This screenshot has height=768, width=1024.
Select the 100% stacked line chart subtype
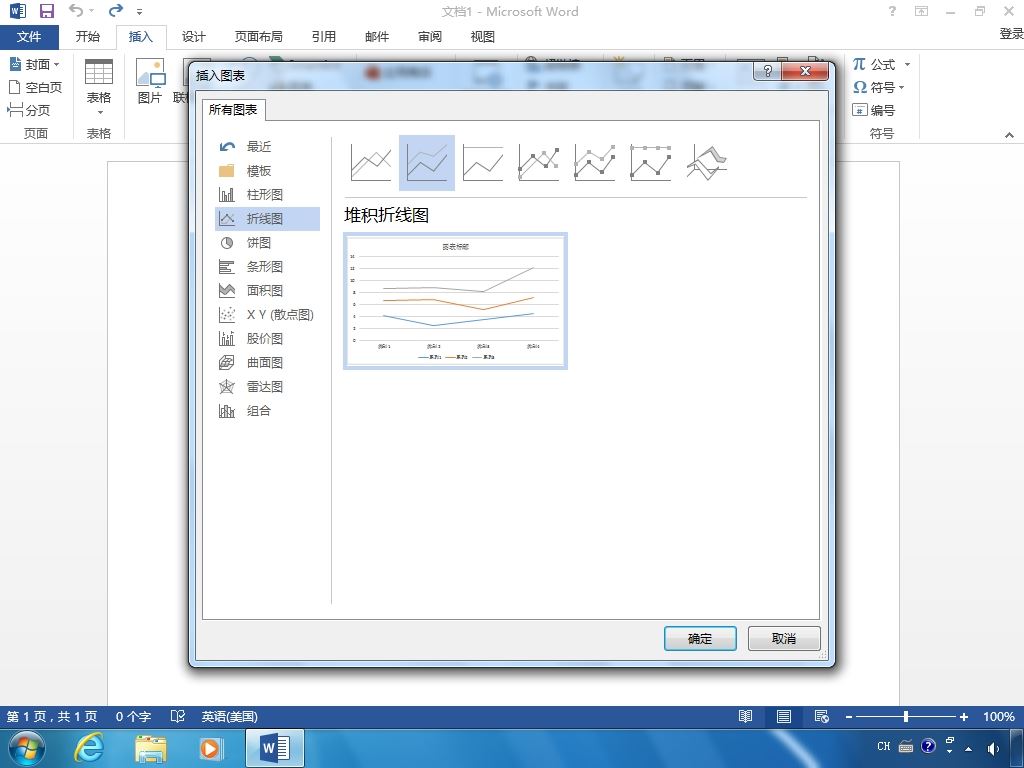[x=483, y=163]
